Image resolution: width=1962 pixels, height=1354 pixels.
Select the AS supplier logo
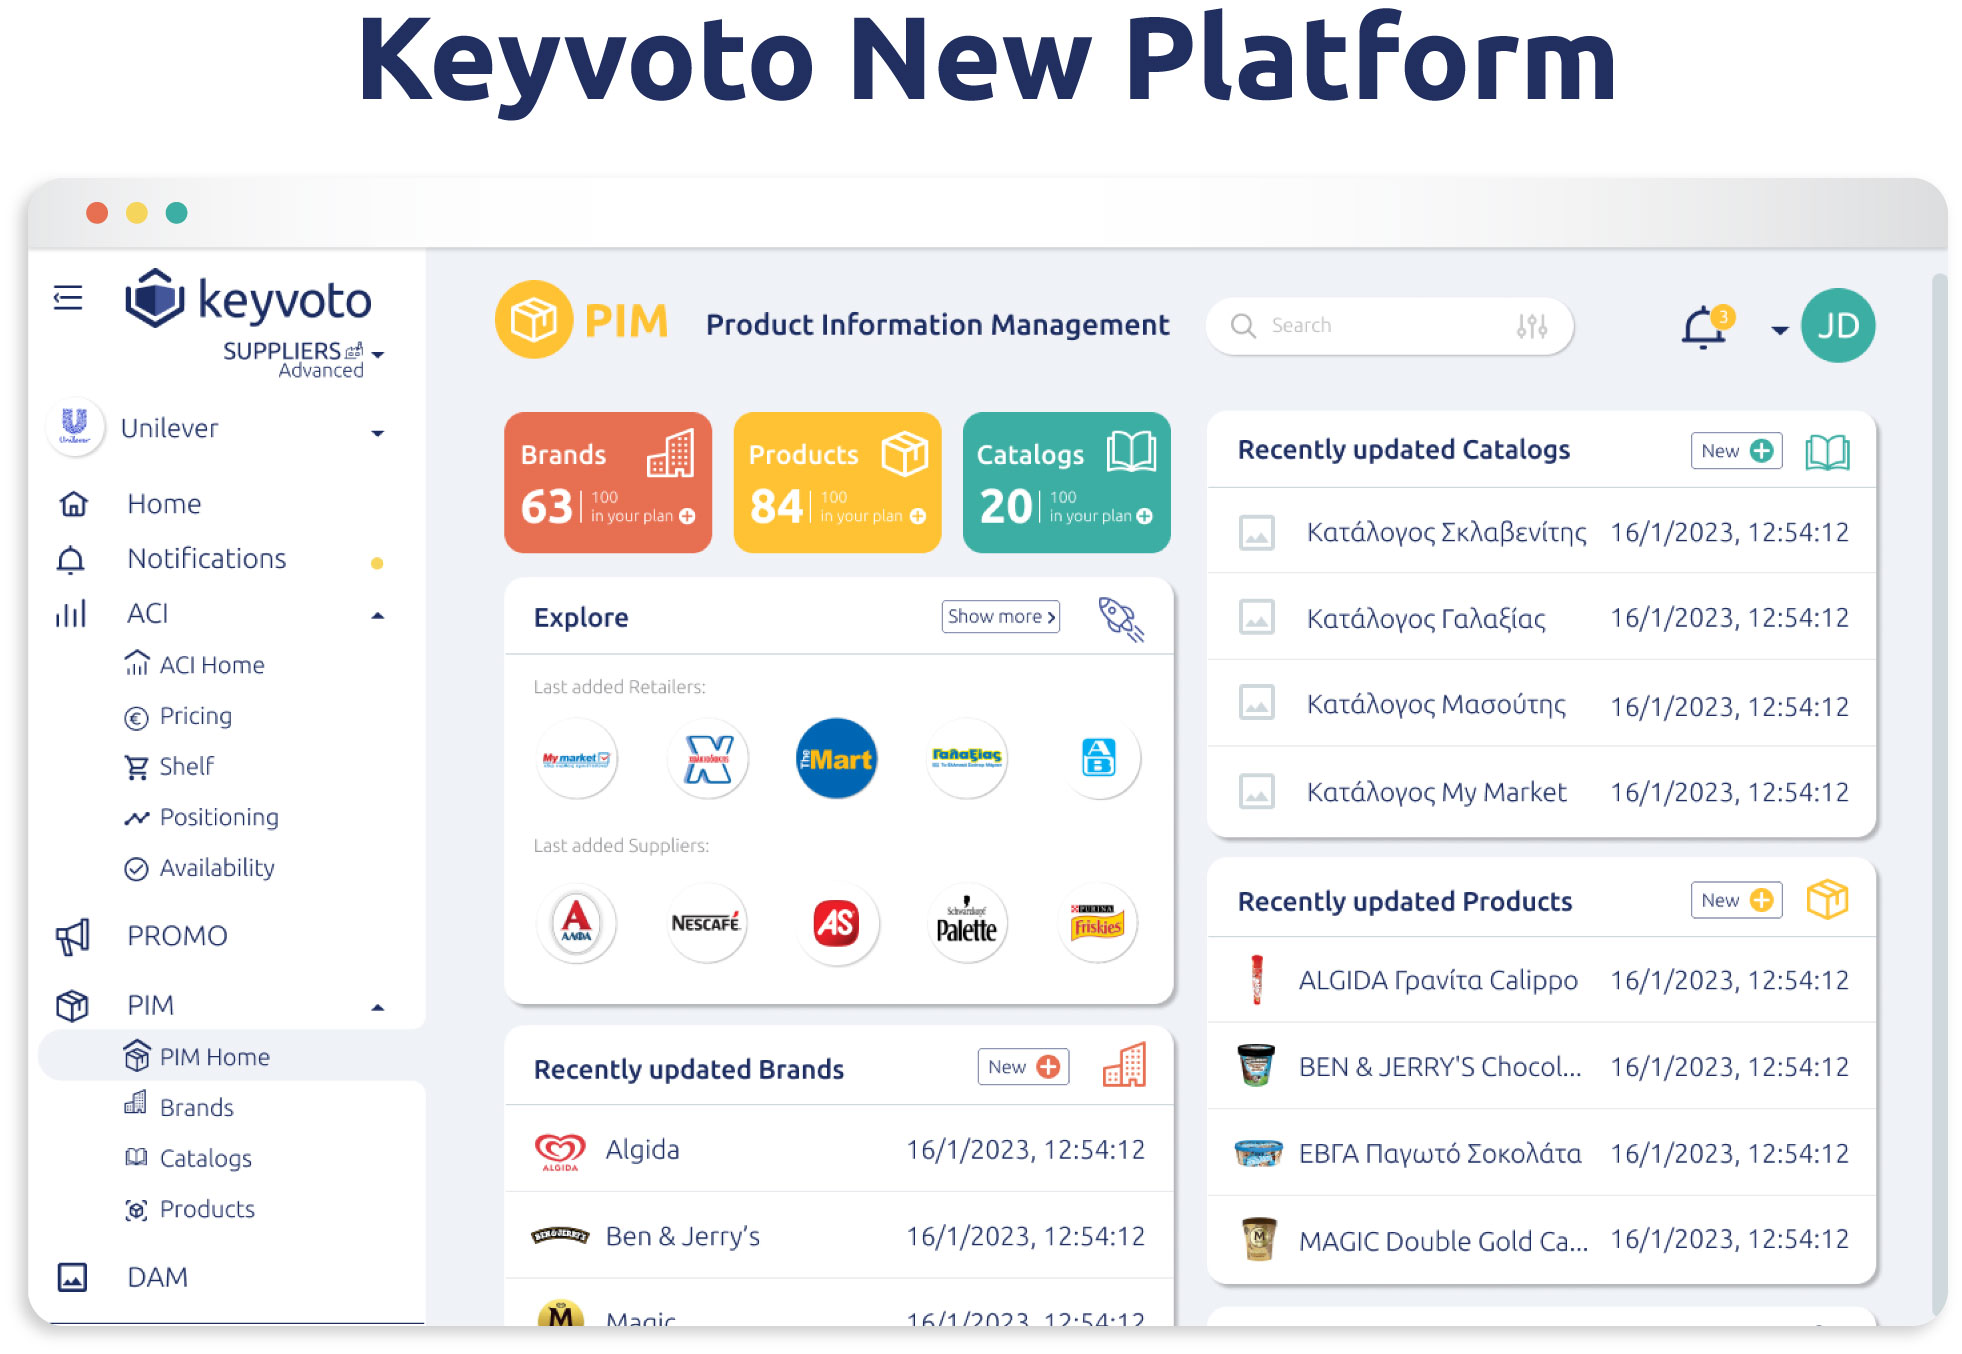point(837,923)
